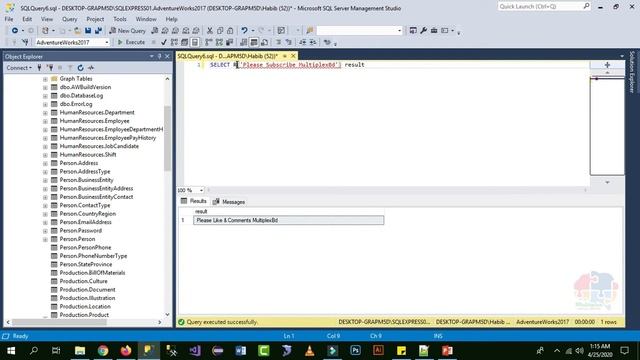Click Object Explorer Disconnect plug icon
Viewport: 640px width, 360px height.
coord(50,68)
